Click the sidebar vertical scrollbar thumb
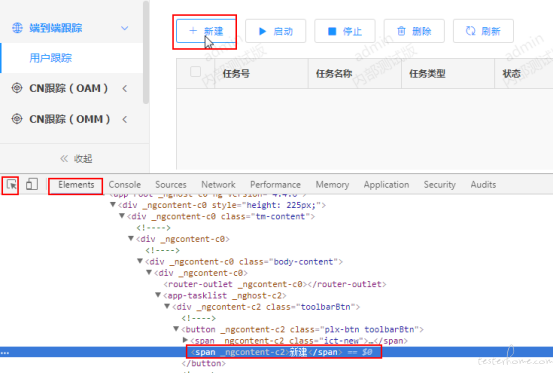This screenshot has height=373, width=554. click(146, 53)
